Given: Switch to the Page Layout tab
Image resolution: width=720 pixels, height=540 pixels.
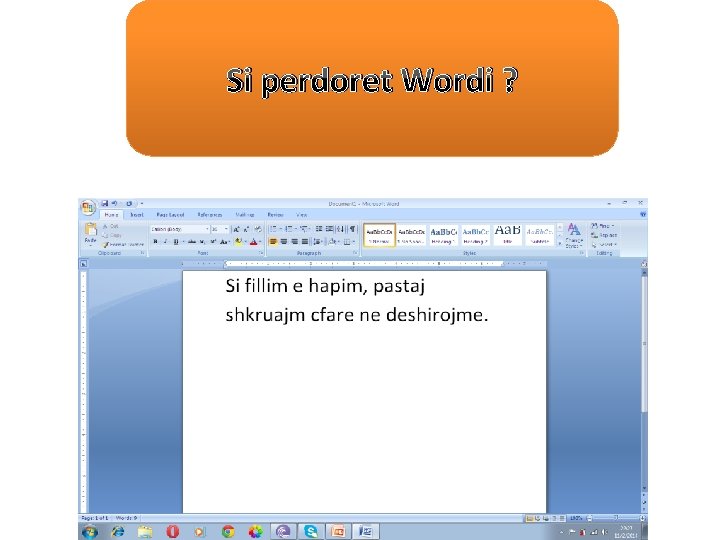Looking at the screenshot, I should coord(170,214).
